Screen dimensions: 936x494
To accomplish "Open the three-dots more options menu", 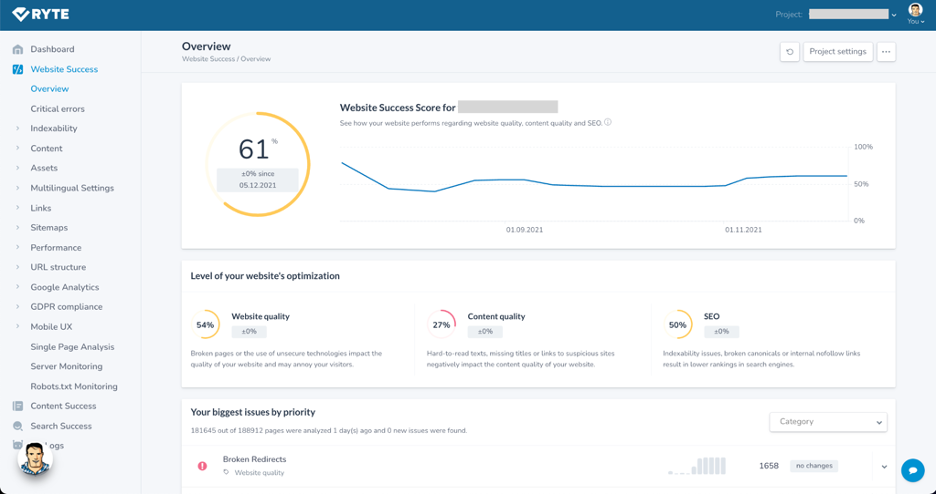I will tap(886, 52).
